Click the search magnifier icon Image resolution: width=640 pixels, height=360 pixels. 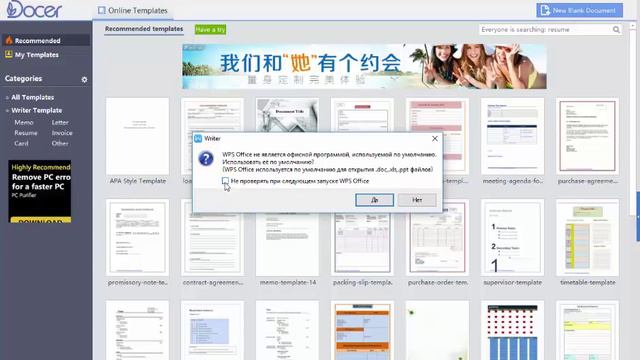pyautogui.click(x=616, y=29)
